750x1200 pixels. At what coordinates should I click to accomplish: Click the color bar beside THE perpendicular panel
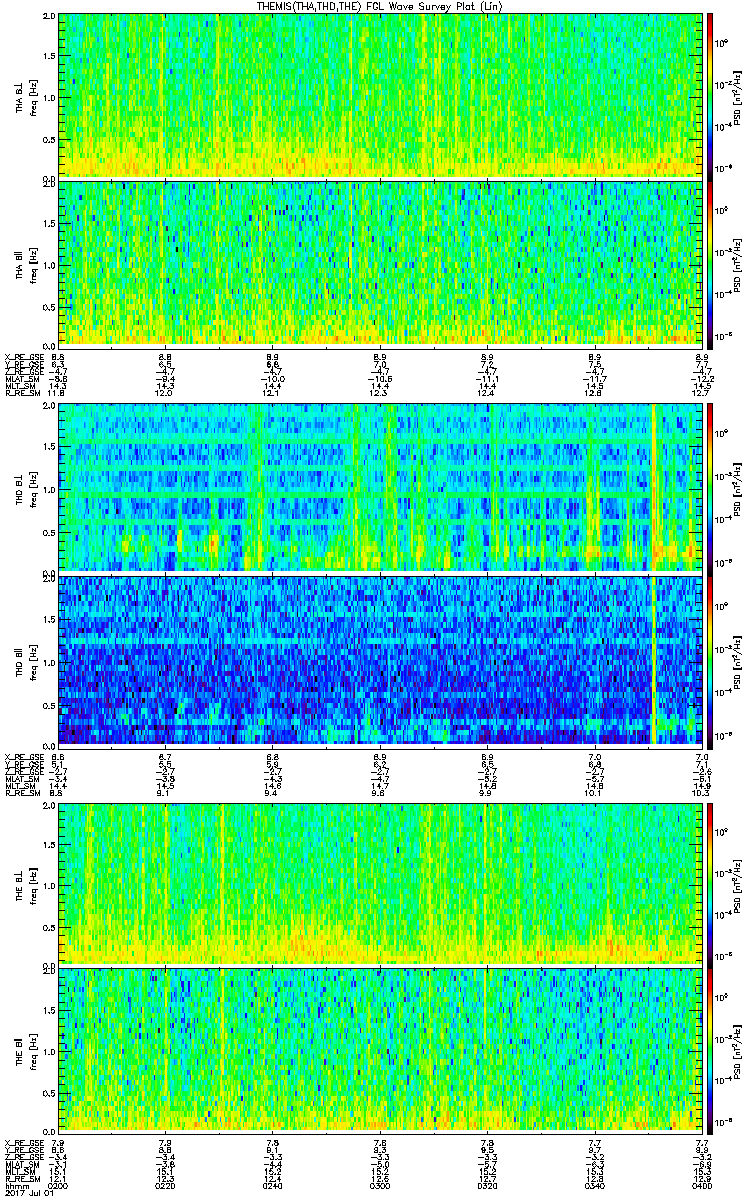click(x=710, y=882)
